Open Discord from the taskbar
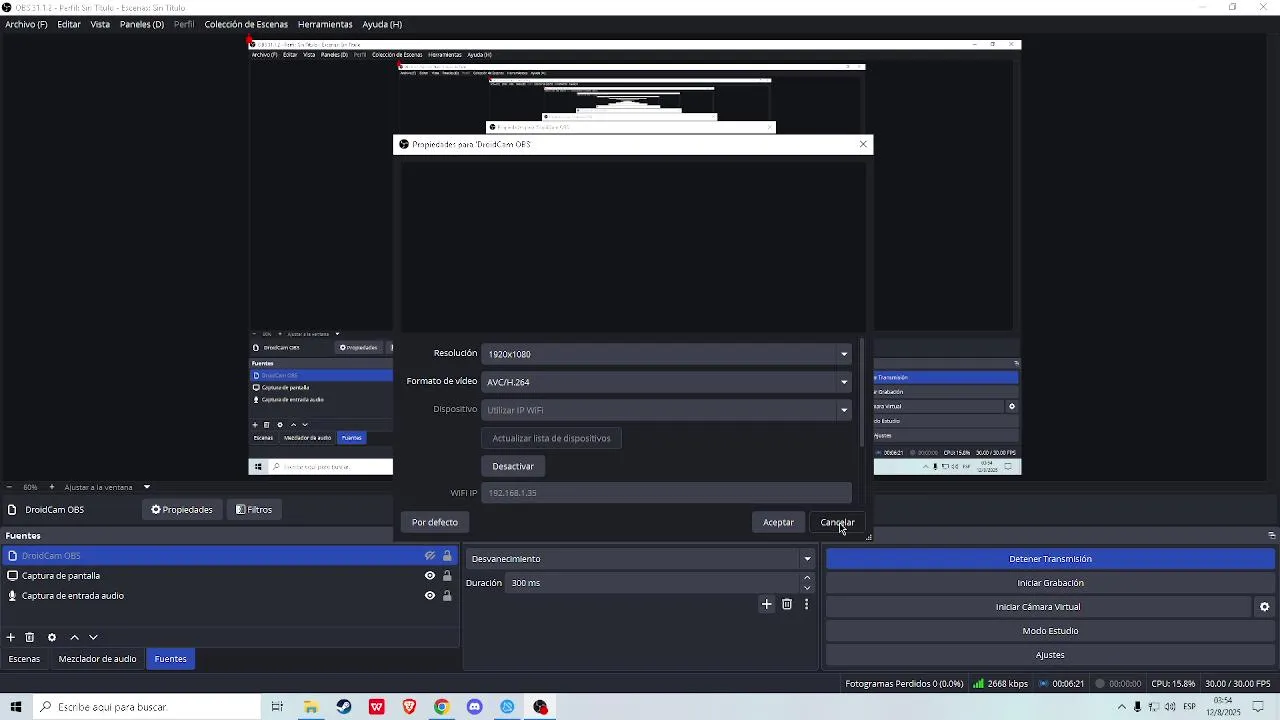 point(475,707)
